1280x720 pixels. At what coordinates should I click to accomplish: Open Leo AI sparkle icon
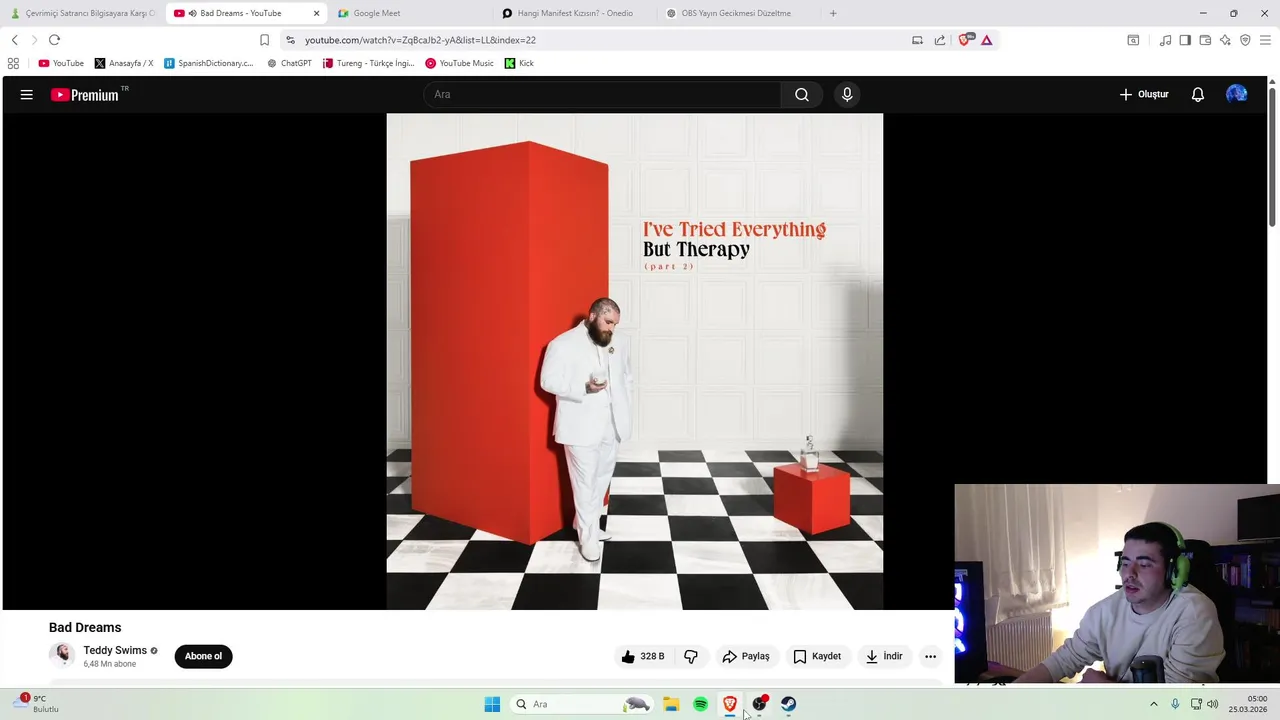[1225, 40]
